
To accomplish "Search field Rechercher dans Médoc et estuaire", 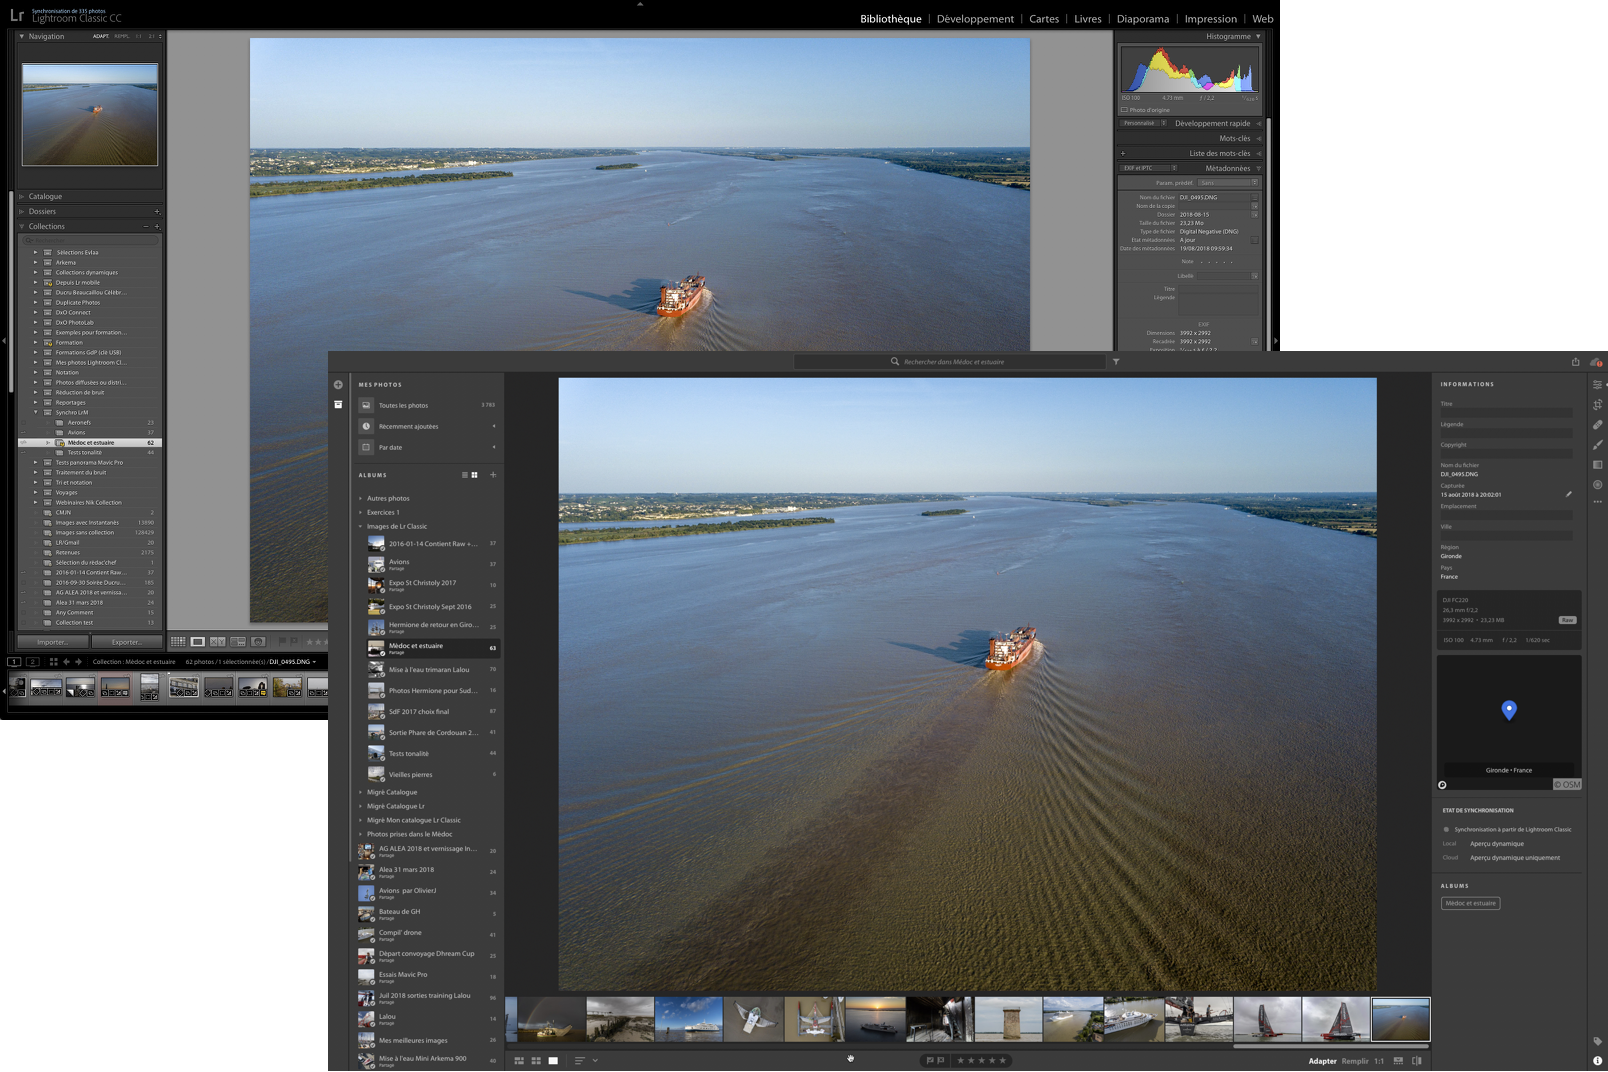I will tap(950, 362).
